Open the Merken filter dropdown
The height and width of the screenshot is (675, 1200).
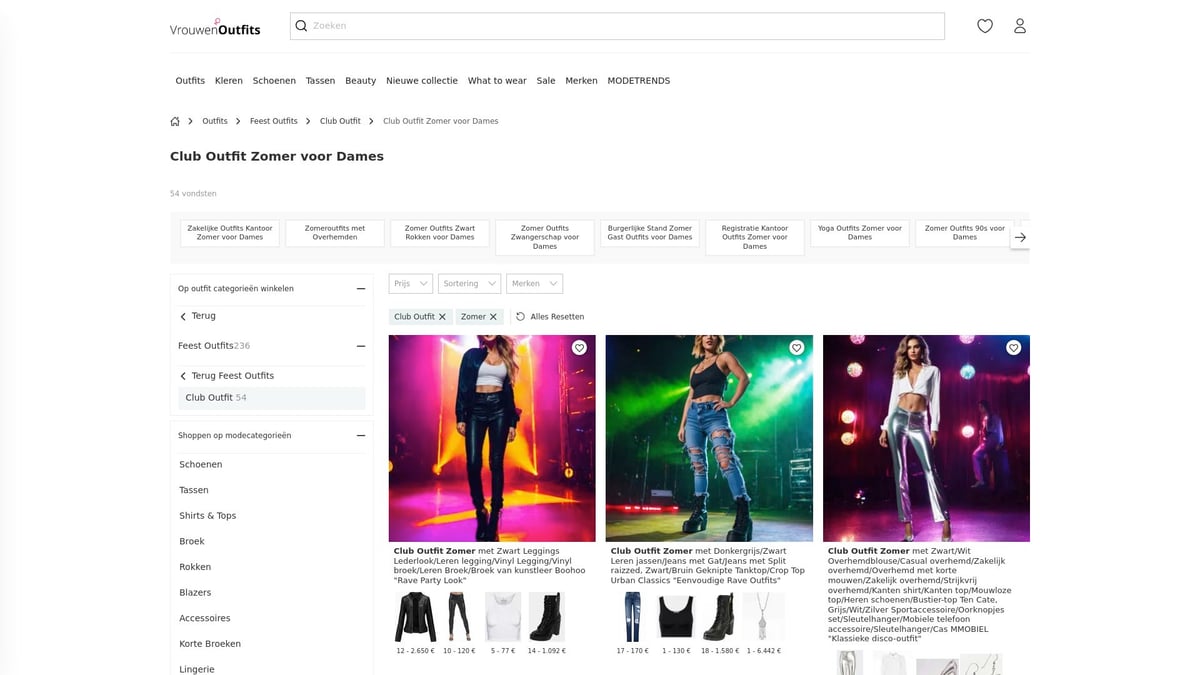pos(534,283)
